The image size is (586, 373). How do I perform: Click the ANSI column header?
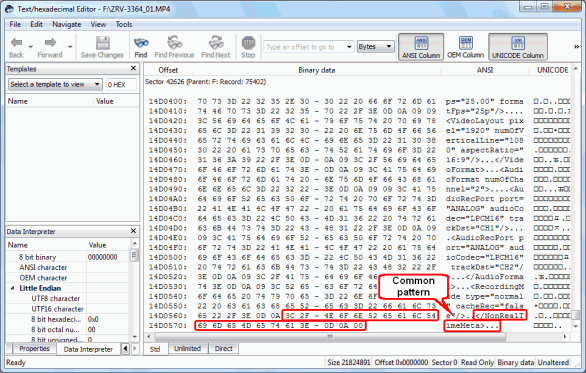click(x=485, y=70)
